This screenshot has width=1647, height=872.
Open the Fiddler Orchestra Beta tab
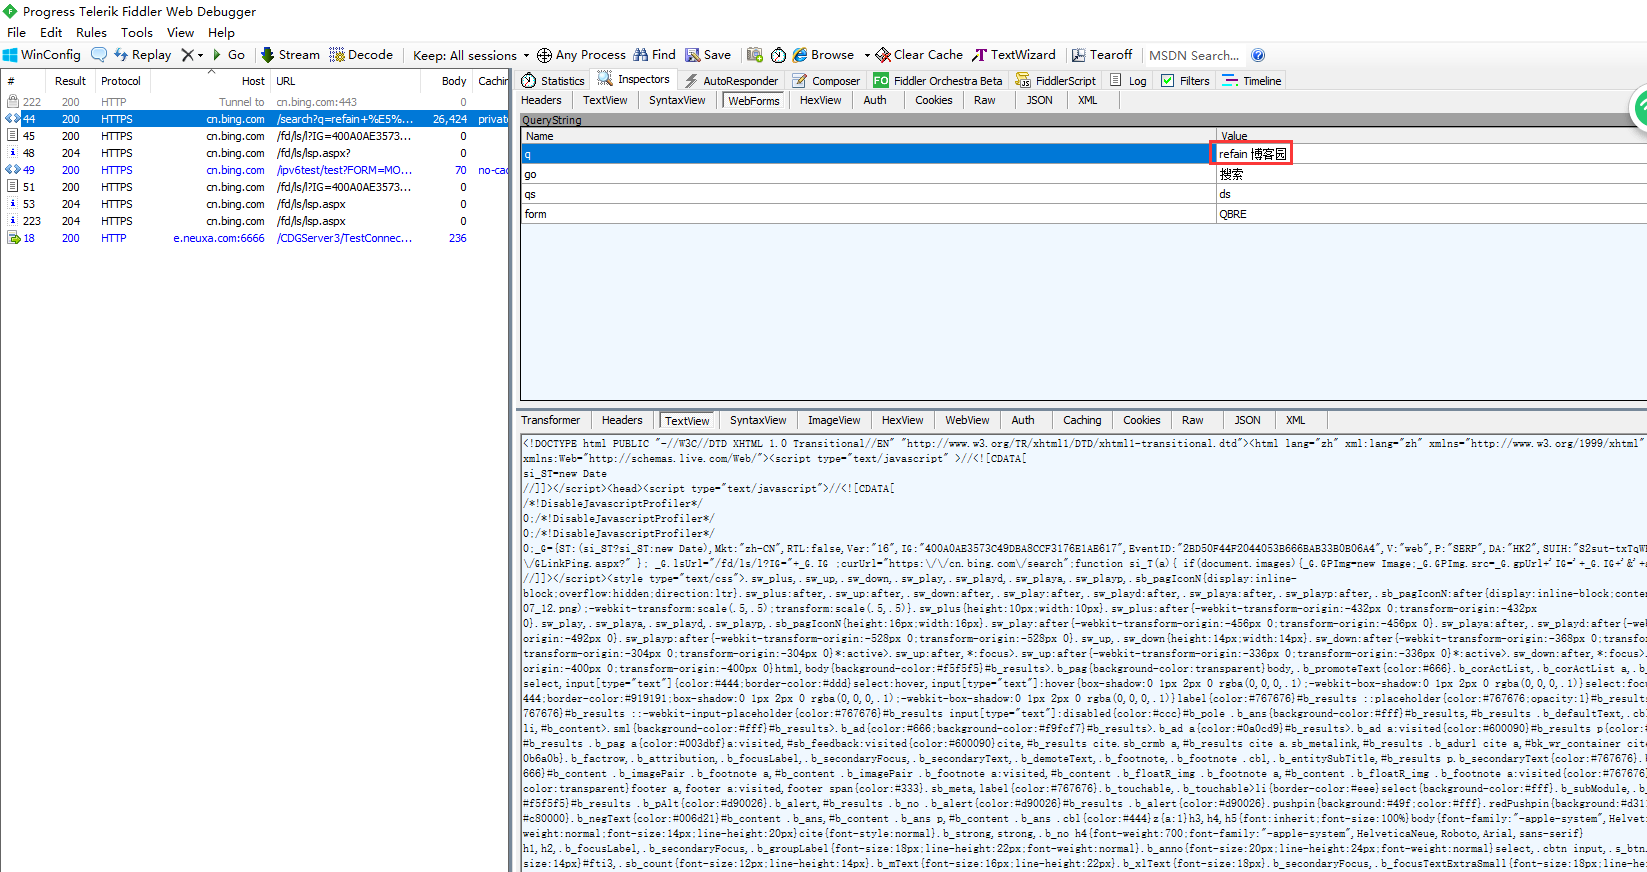coord(937,80)
